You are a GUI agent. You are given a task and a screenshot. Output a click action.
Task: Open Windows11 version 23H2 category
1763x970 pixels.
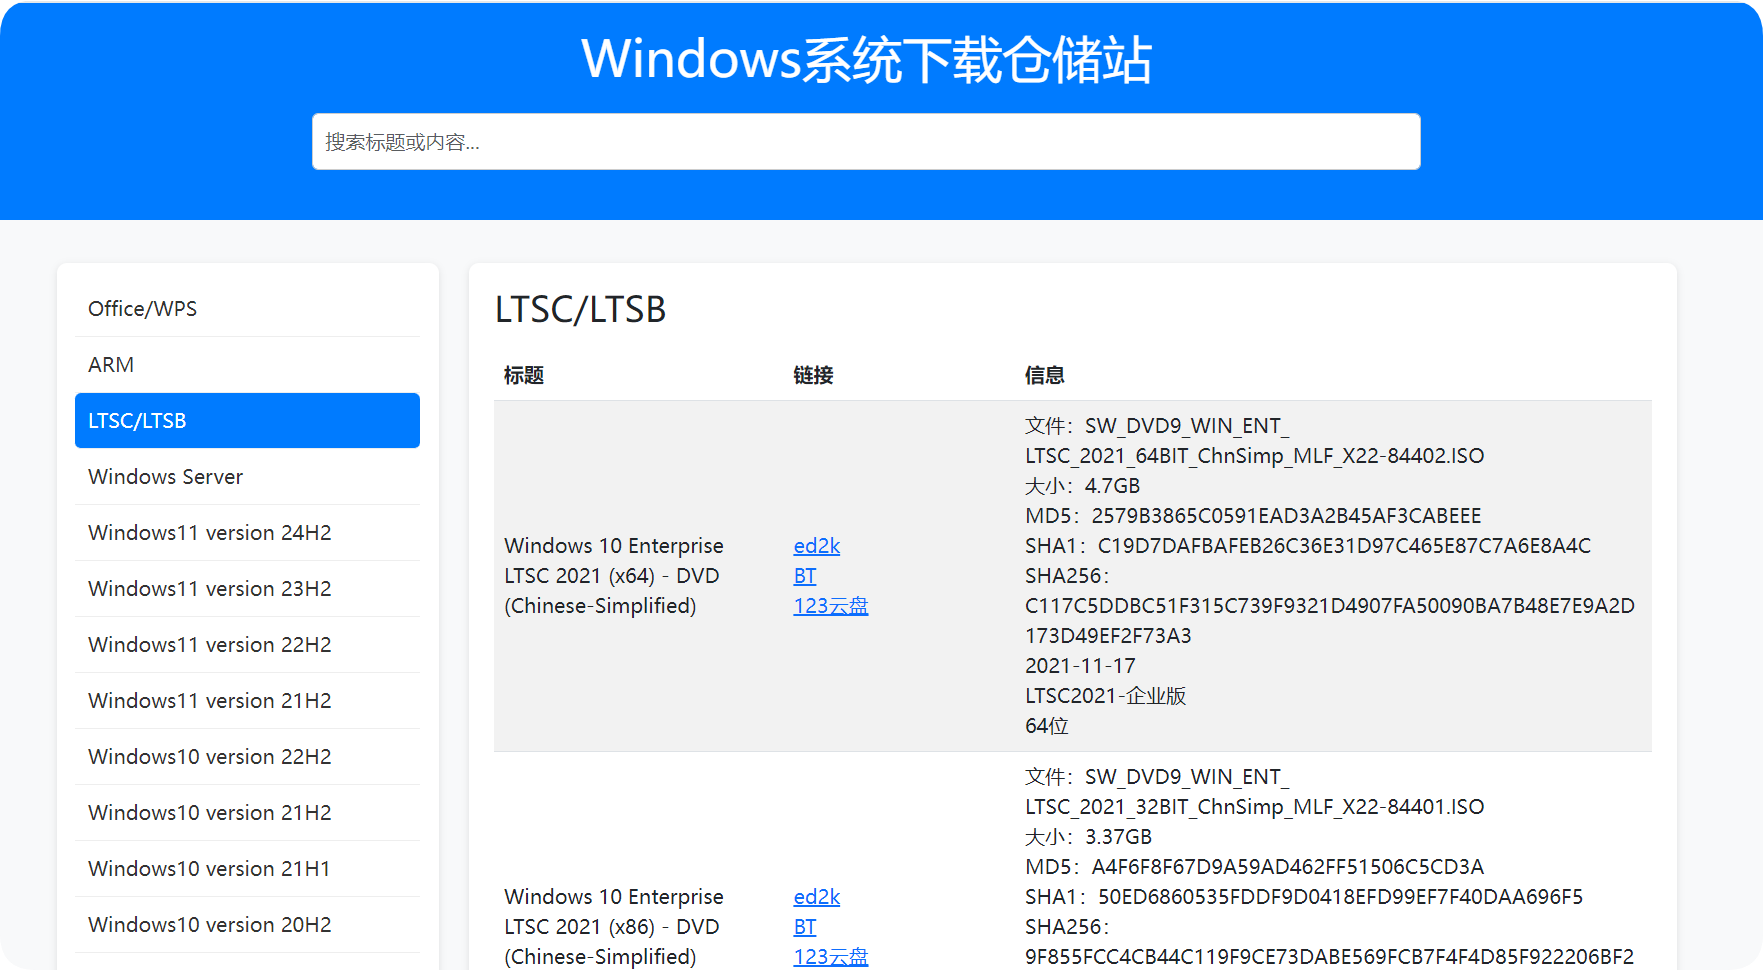point(247,589)
